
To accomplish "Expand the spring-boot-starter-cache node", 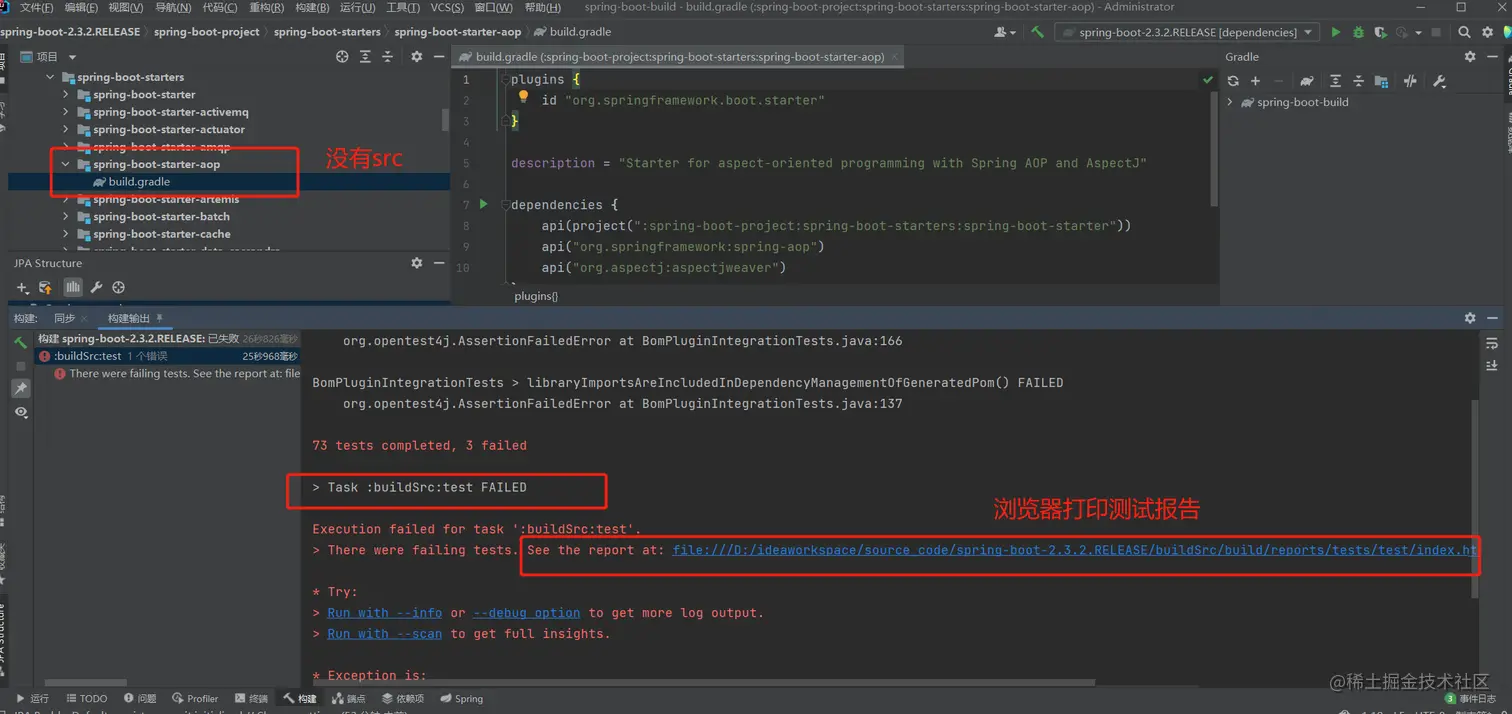I will [66, 234].
